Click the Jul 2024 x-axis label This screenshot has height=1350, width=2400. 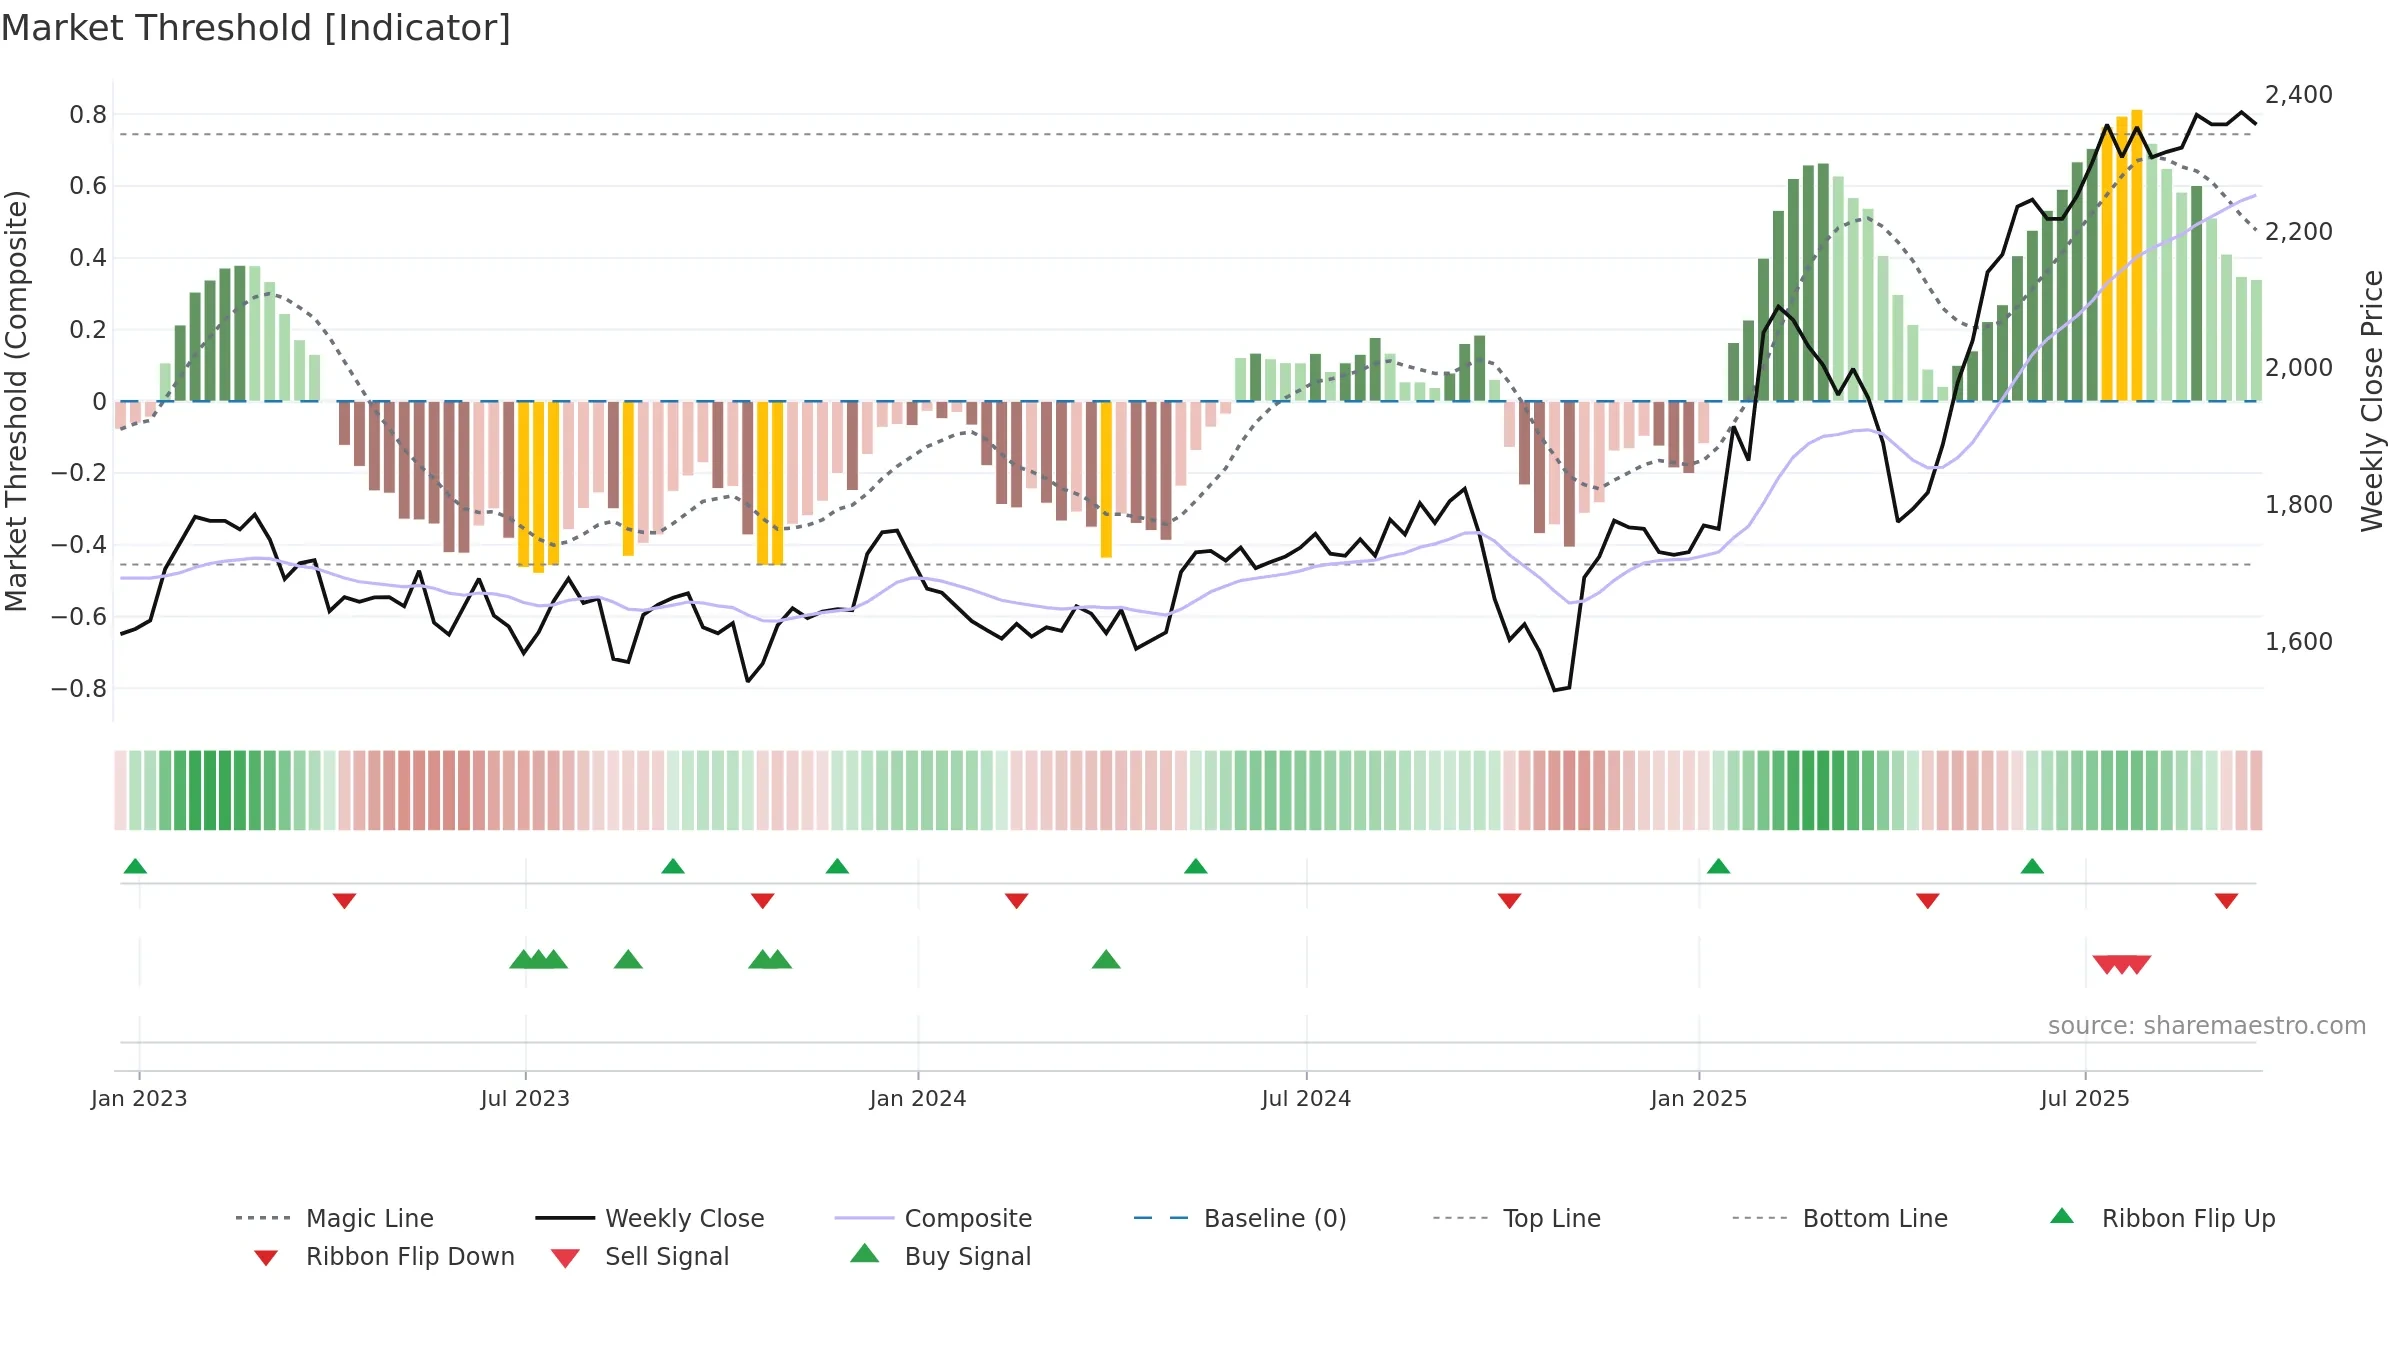tap(1306, 1098)
